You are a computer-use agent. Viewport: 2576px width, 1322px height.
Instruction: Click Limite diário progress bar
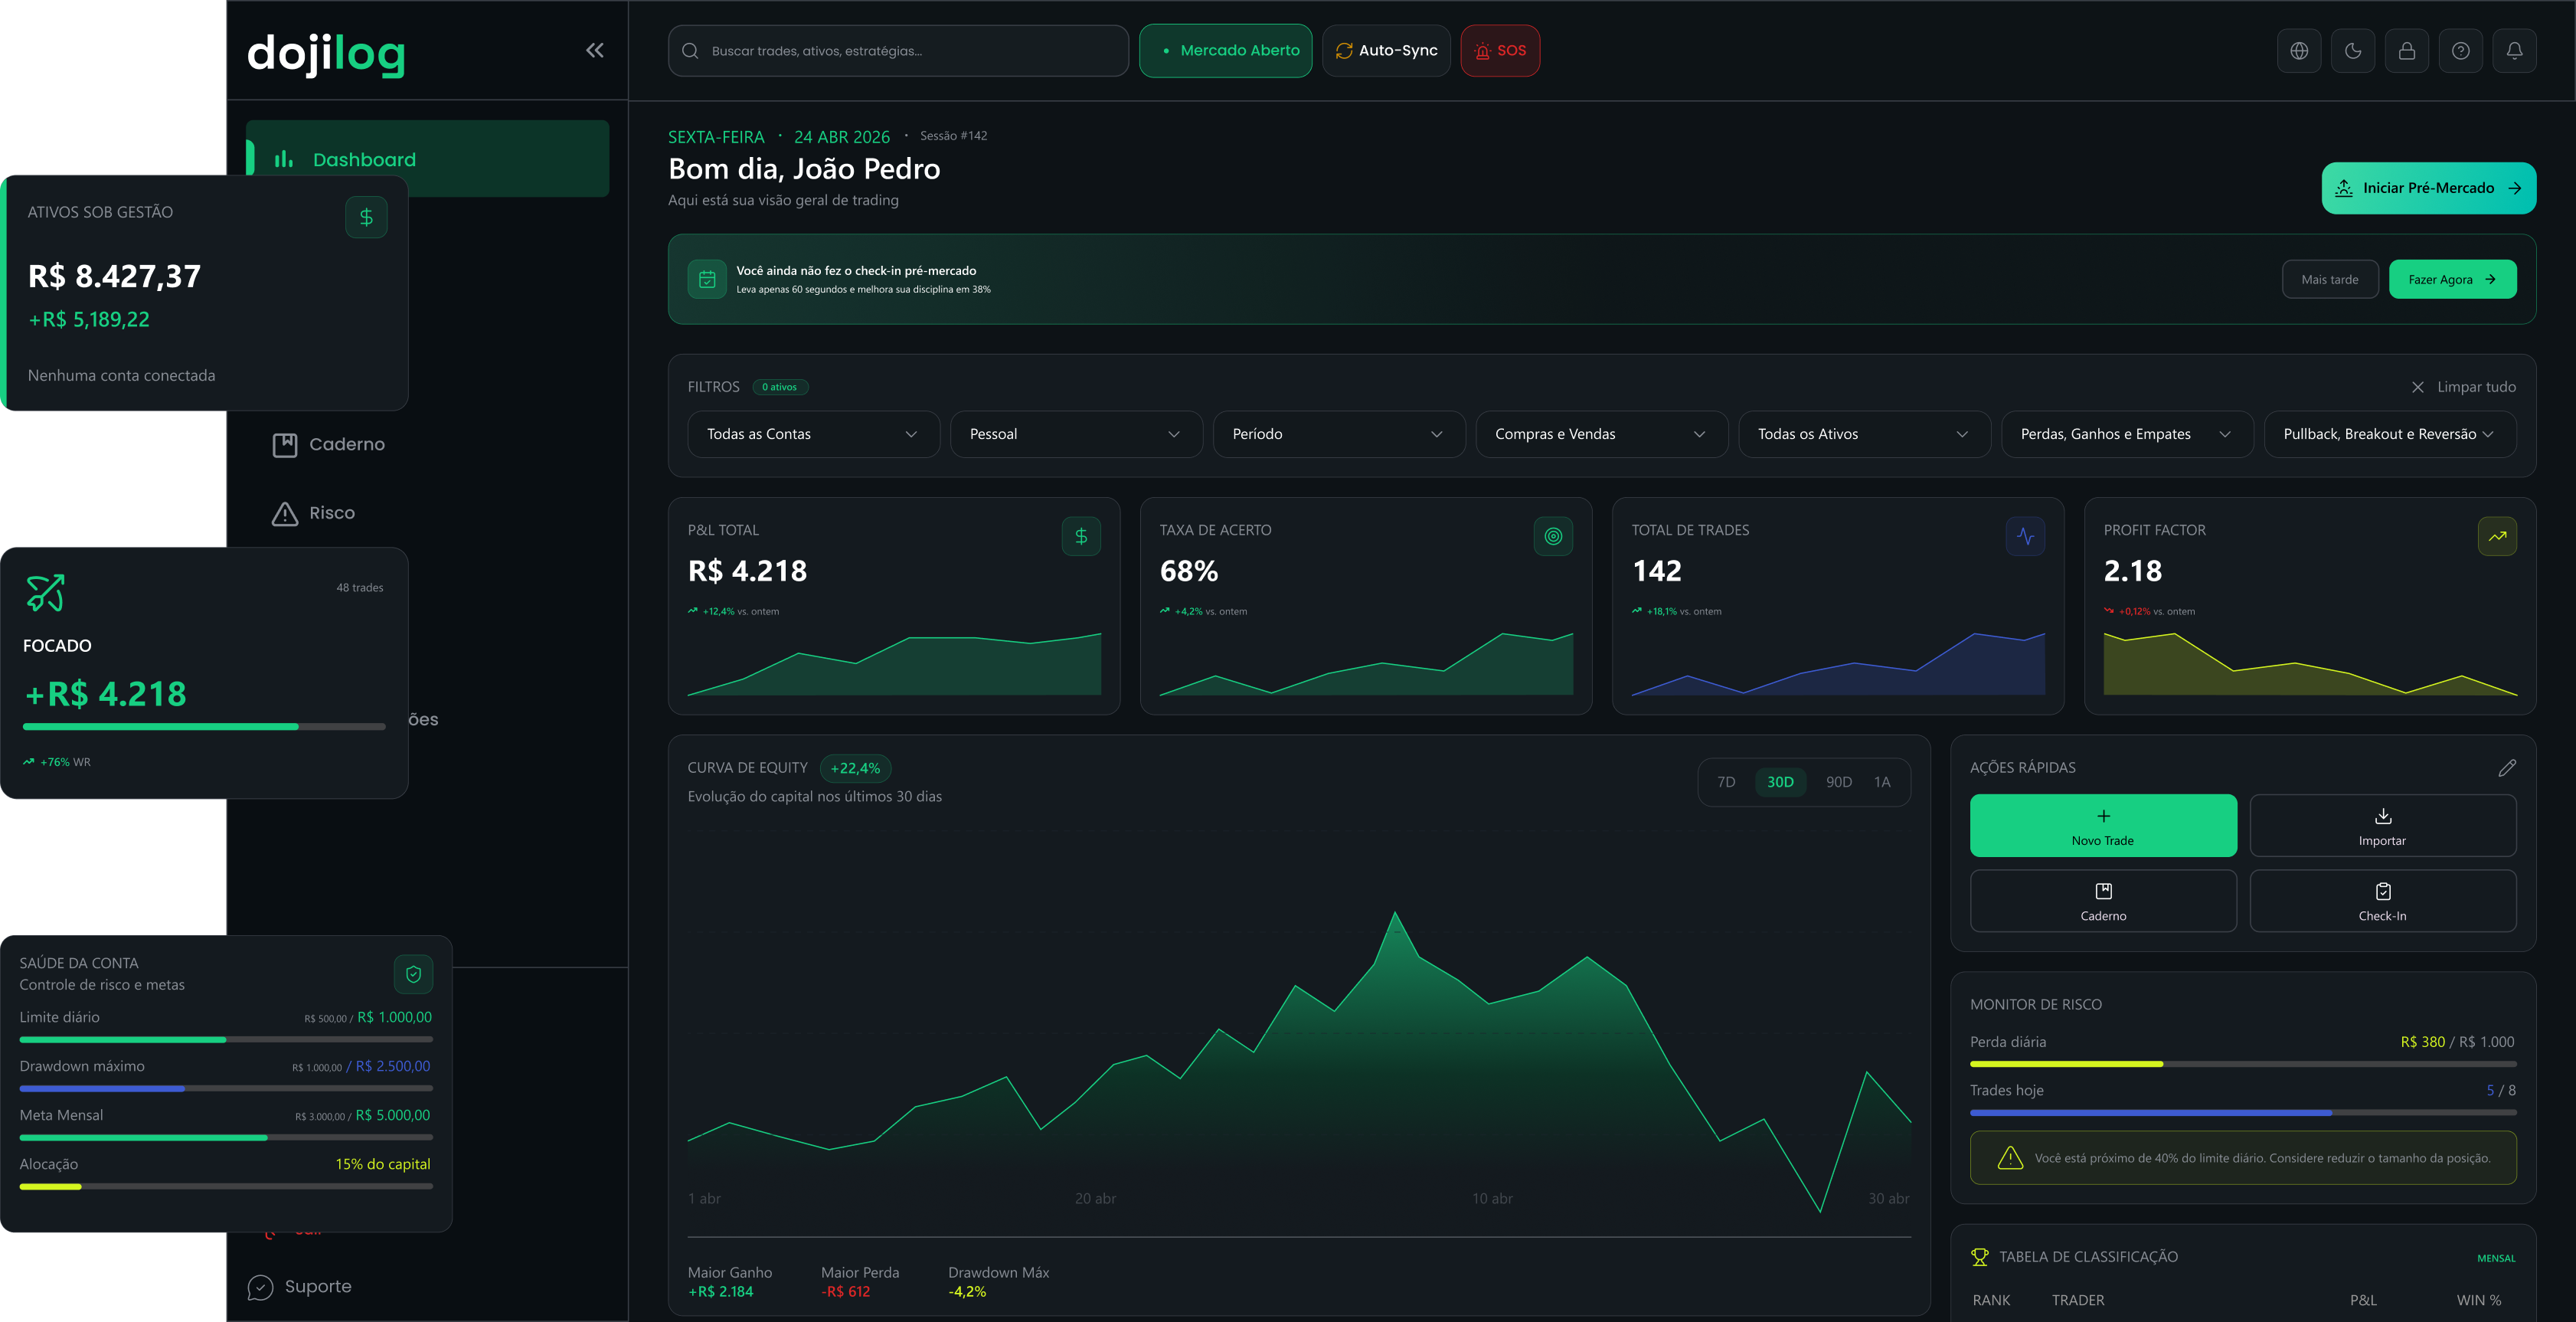click(226, 1040)
